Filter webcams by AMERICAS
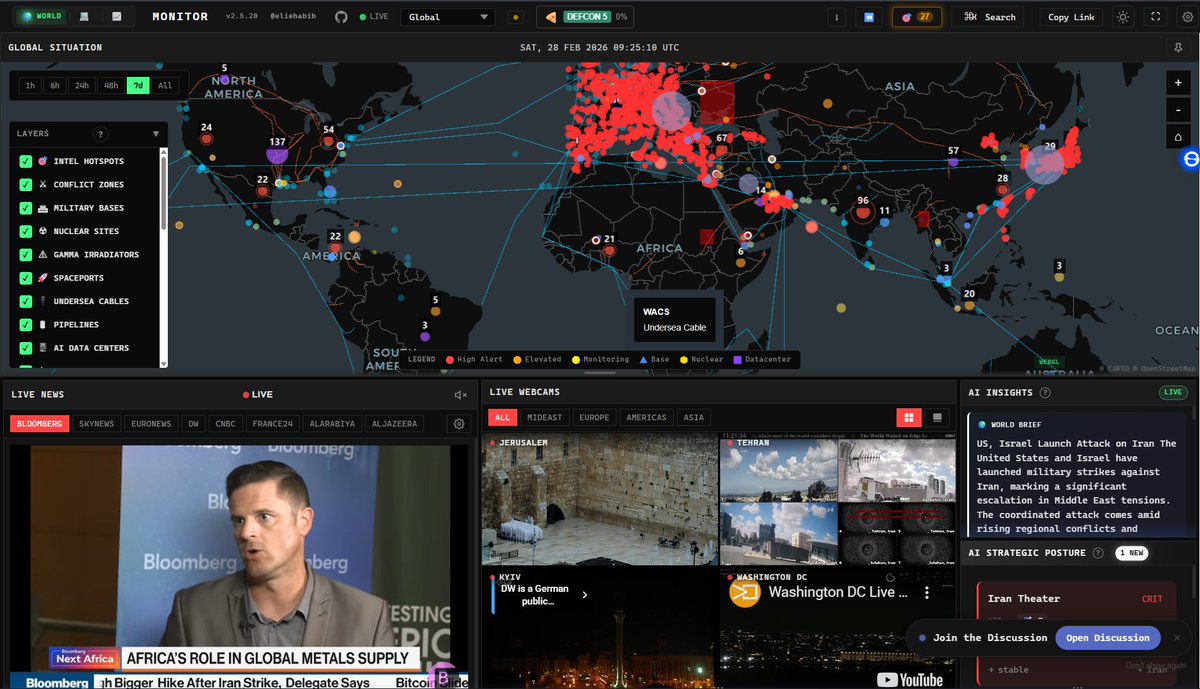 pyautogui.click(x=646, y=417)
